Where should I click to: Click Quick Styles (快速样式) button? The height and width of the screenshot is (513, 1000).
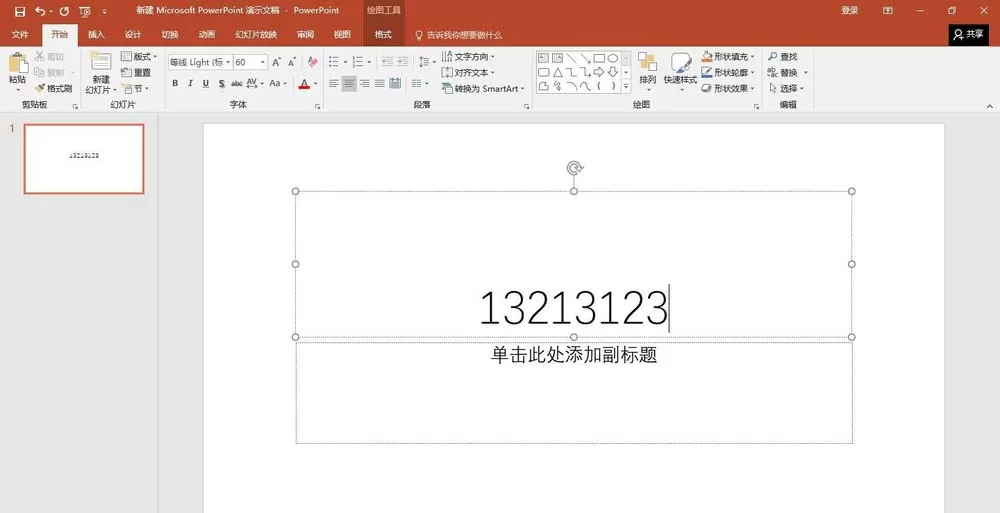tap(680, 70)
